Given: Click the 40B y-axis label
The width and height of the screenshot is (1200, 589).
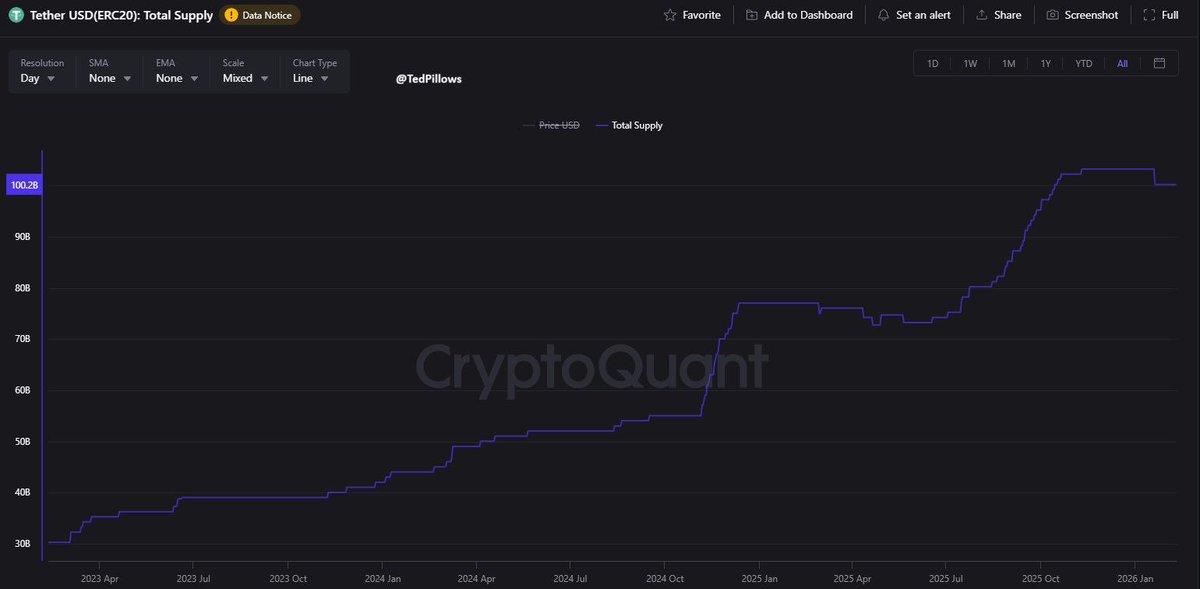Looking at the screenshot, I should 22,492.
